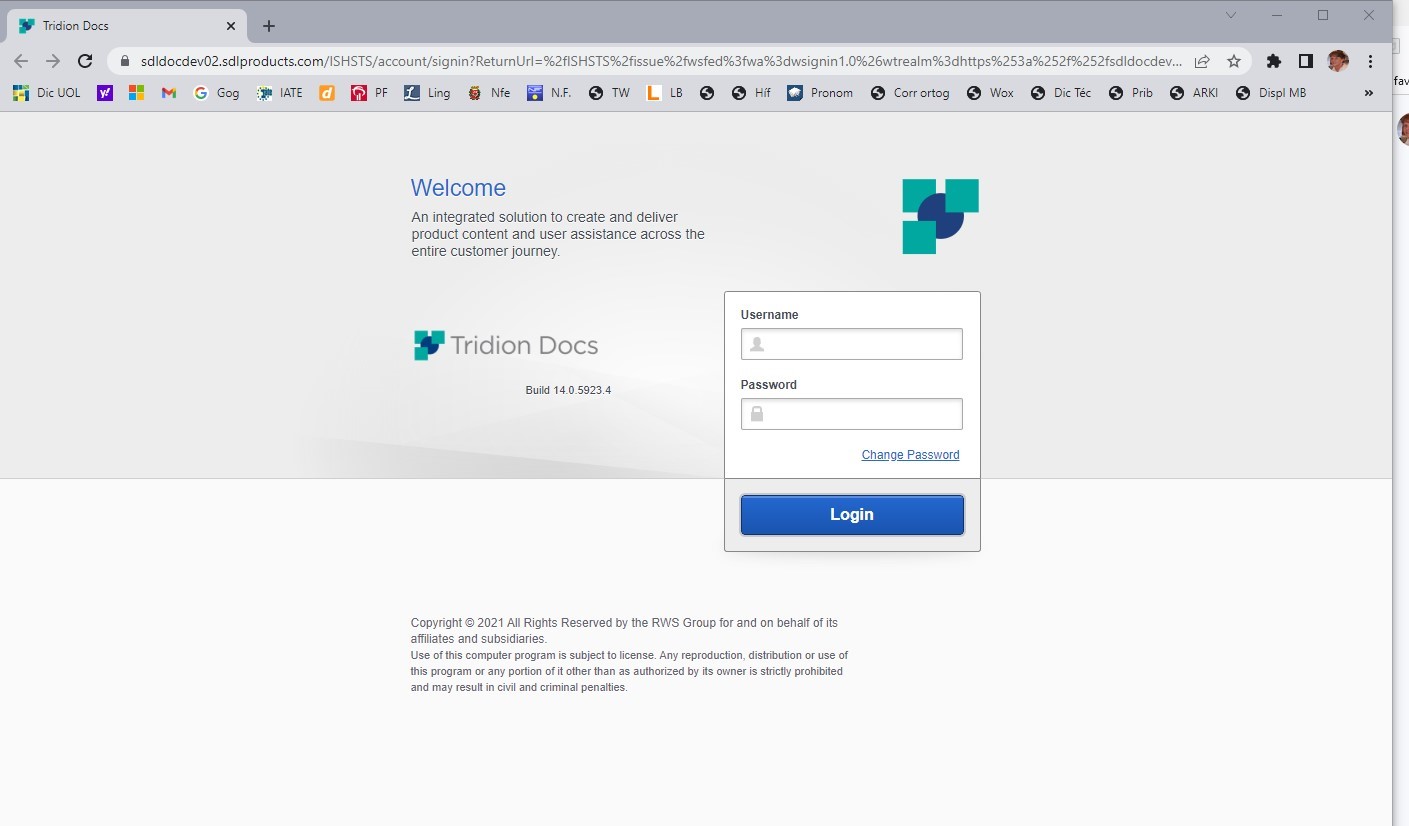The height and width of the screenshot is (826, 1409).
Task: Reload the page with the refresh icon
Action: [85, 61]
